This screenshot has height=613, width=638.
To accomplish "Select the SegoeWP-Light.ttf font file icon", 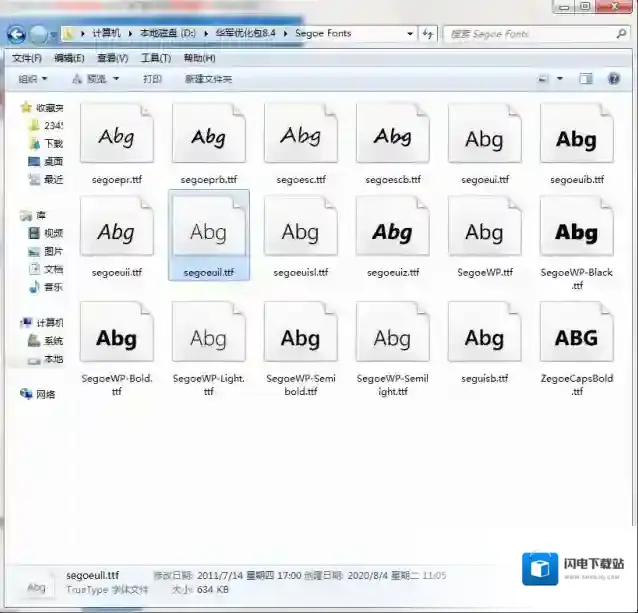I will 209,332.
